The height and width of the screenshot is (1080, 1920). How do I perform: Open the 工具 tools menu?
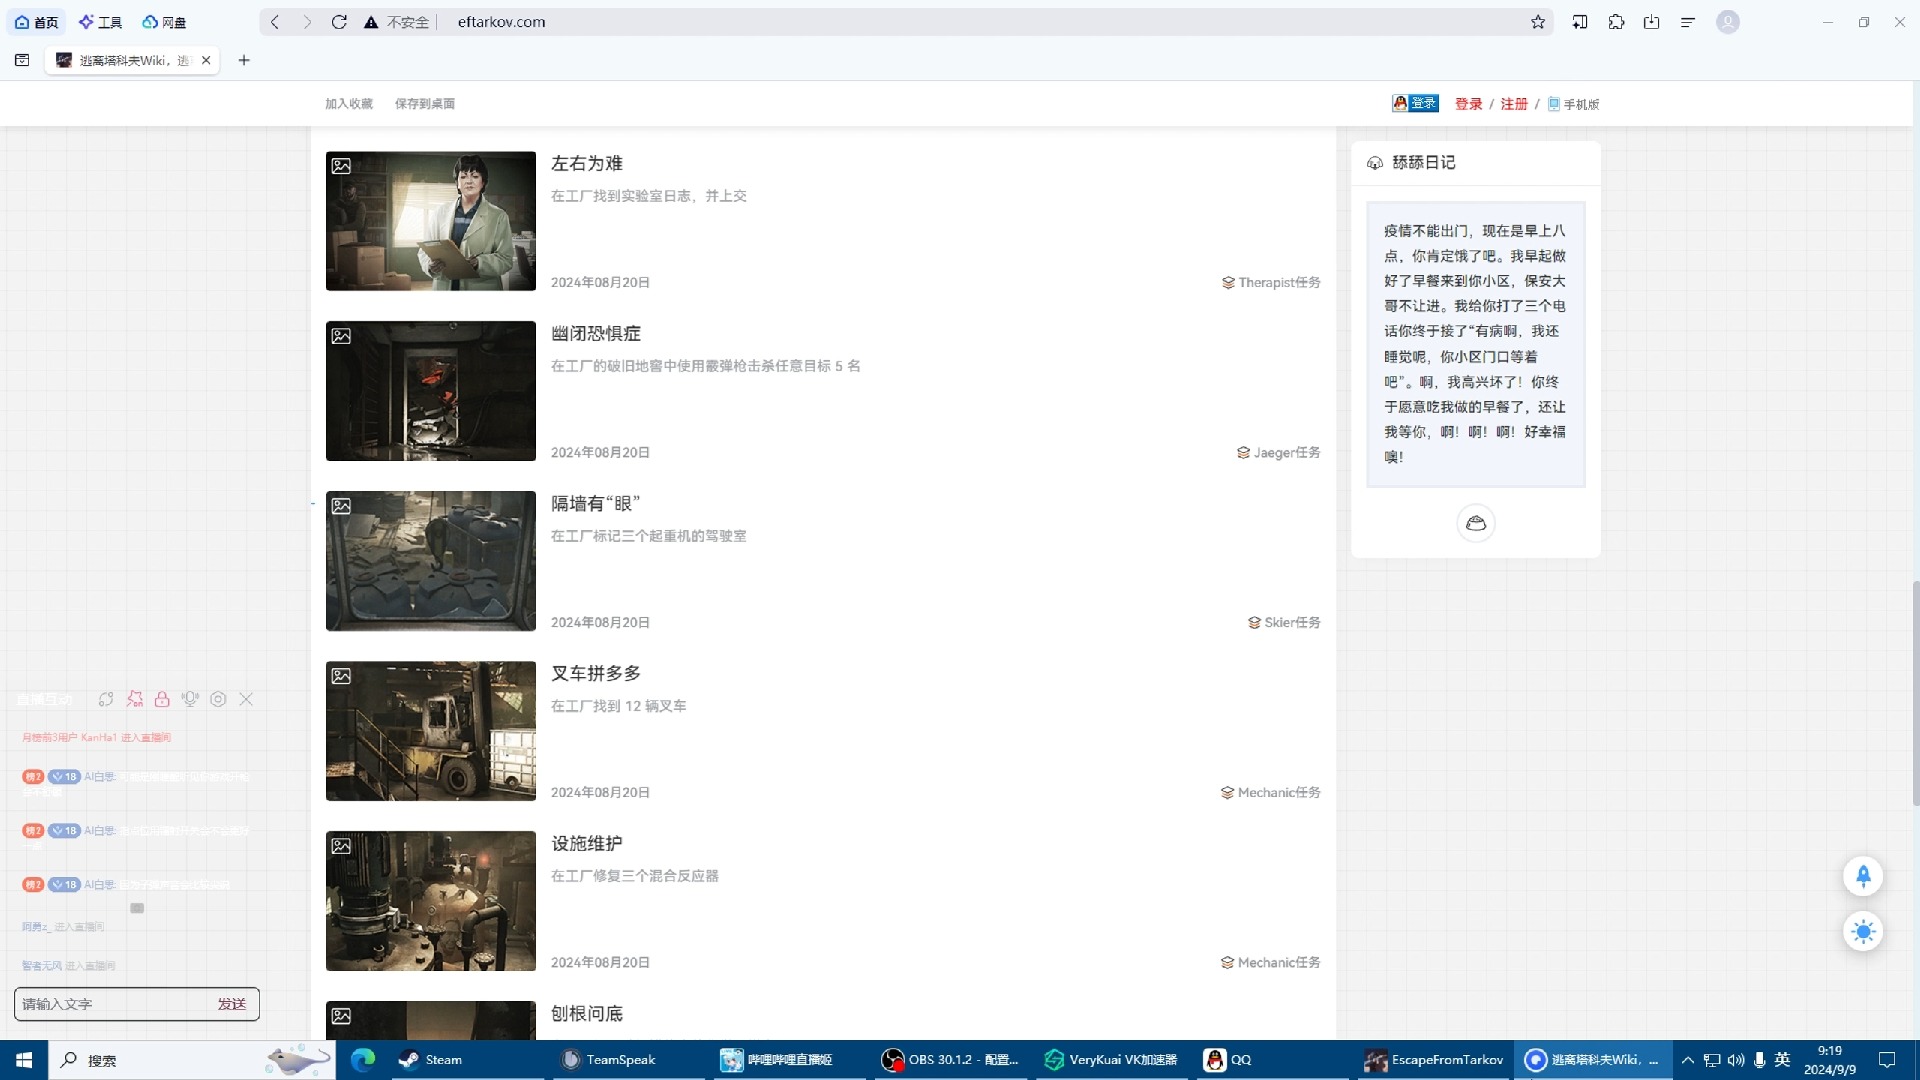pos(100,22)
